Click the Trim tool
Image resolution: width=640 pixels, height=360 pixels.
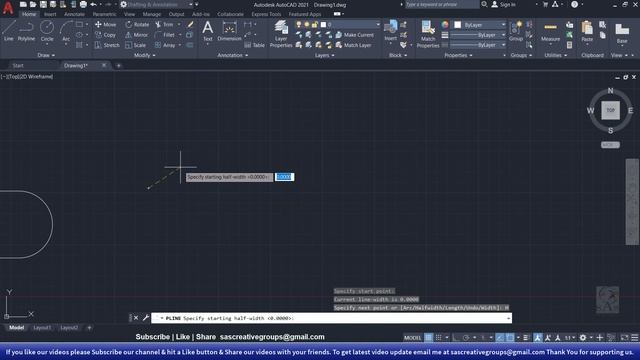coord(164,24)
